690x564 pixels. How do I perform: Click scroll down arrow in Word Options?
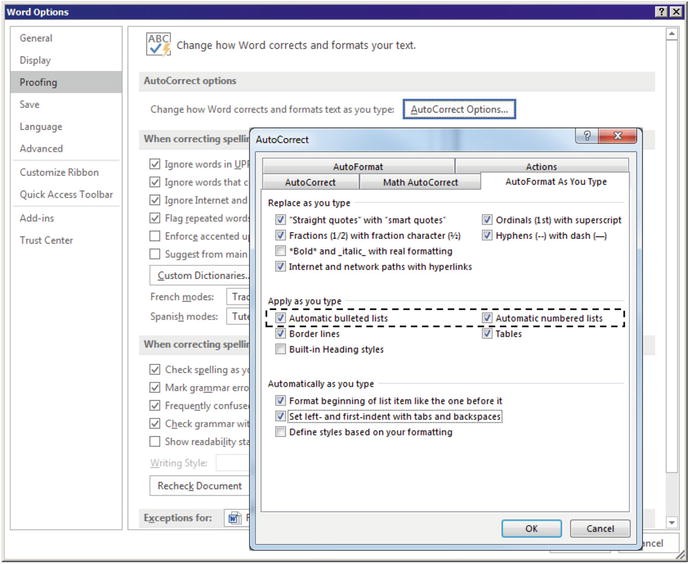point(672,523)
